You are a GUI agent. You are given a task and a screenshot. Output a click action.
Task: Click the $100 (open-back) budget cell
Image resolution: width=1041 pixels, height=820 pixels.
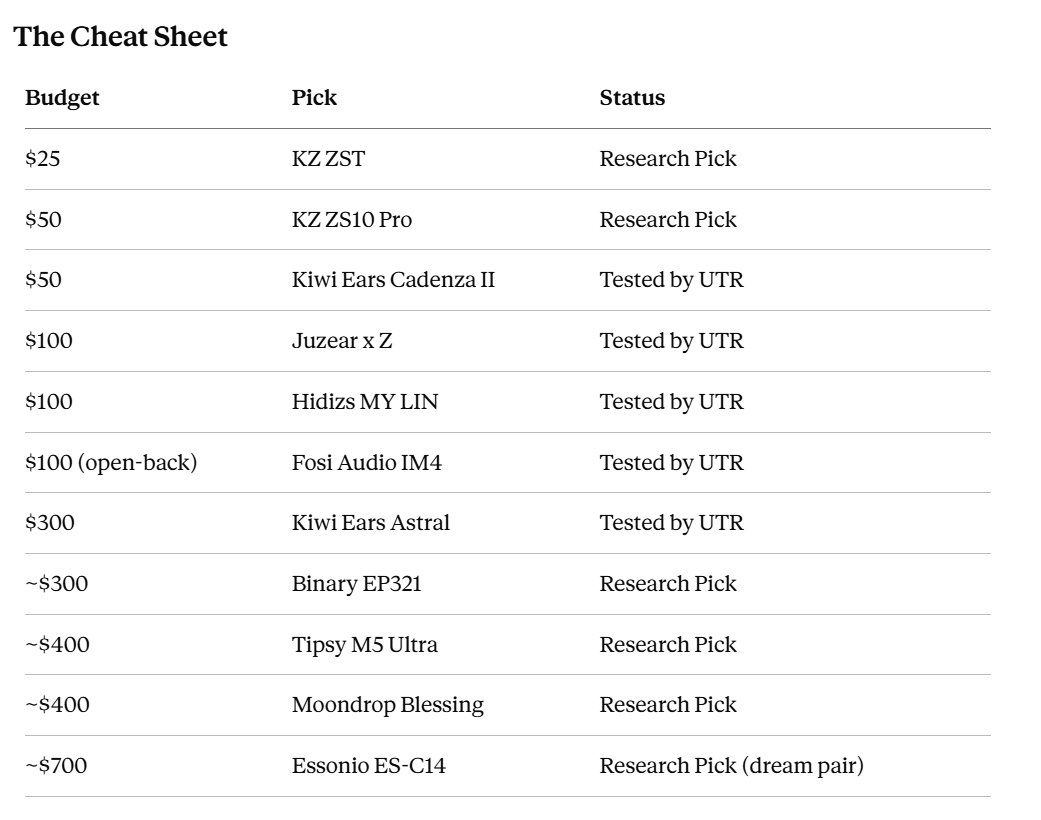(x=111, y=463)
